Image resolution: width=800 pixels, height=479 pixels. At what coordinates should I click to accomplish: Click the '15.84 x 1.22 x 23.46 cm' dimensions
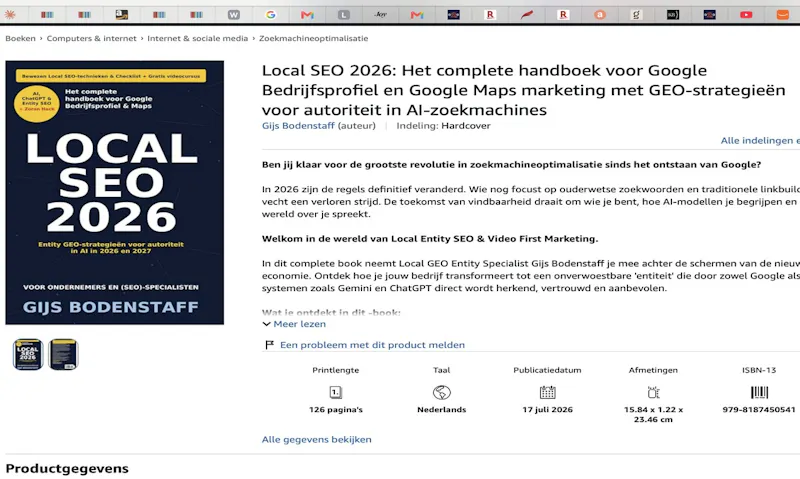click(x=653, y=414)
